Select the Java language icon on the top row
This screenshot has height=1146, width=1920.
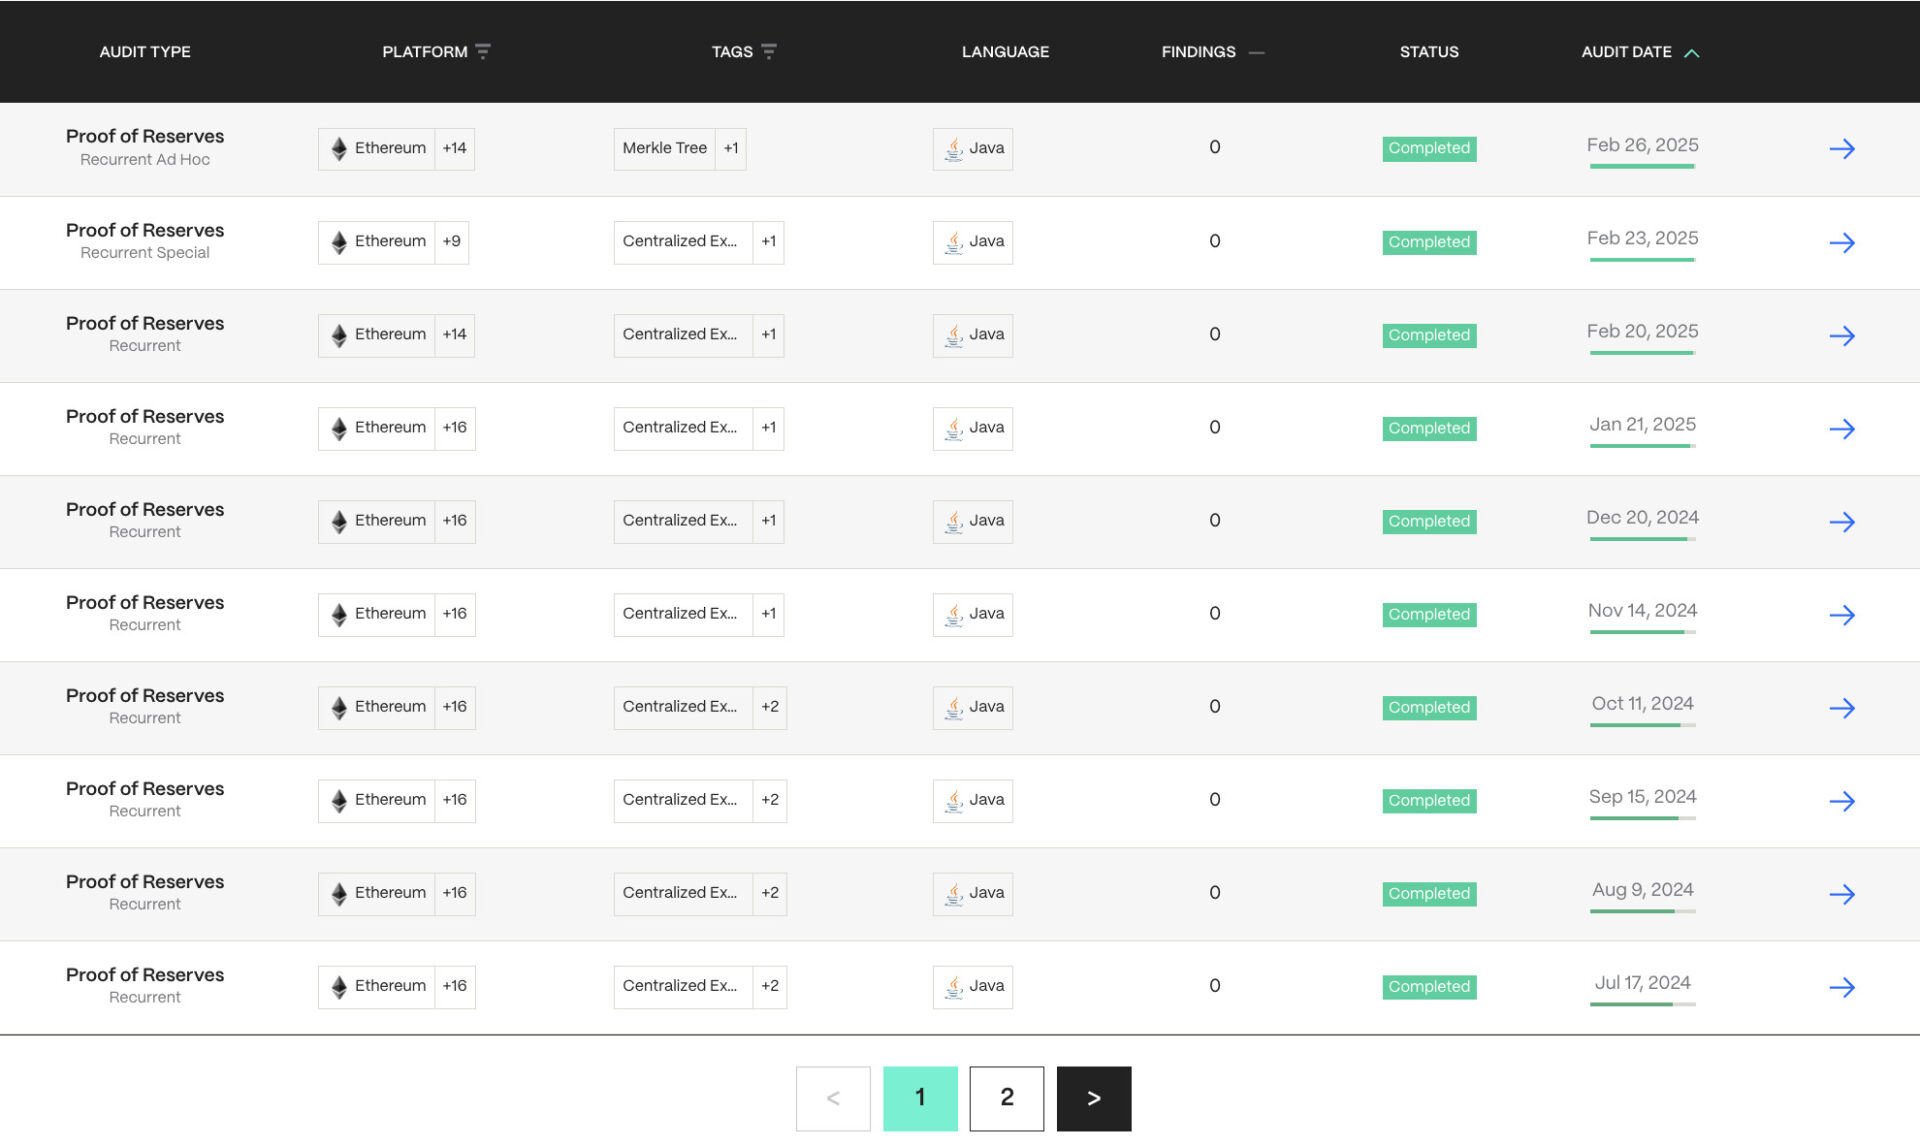[x=952, y=148]
